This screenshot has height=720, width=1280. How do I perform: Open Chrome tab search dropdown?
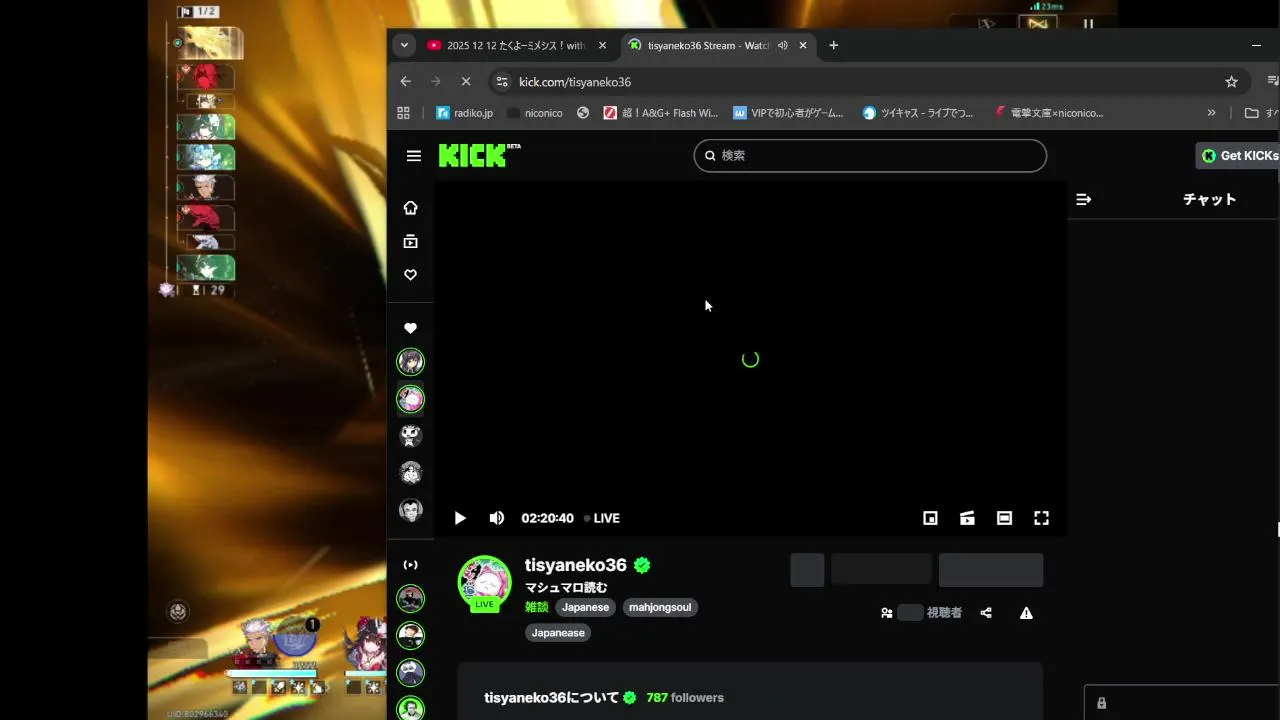point(404,45)
